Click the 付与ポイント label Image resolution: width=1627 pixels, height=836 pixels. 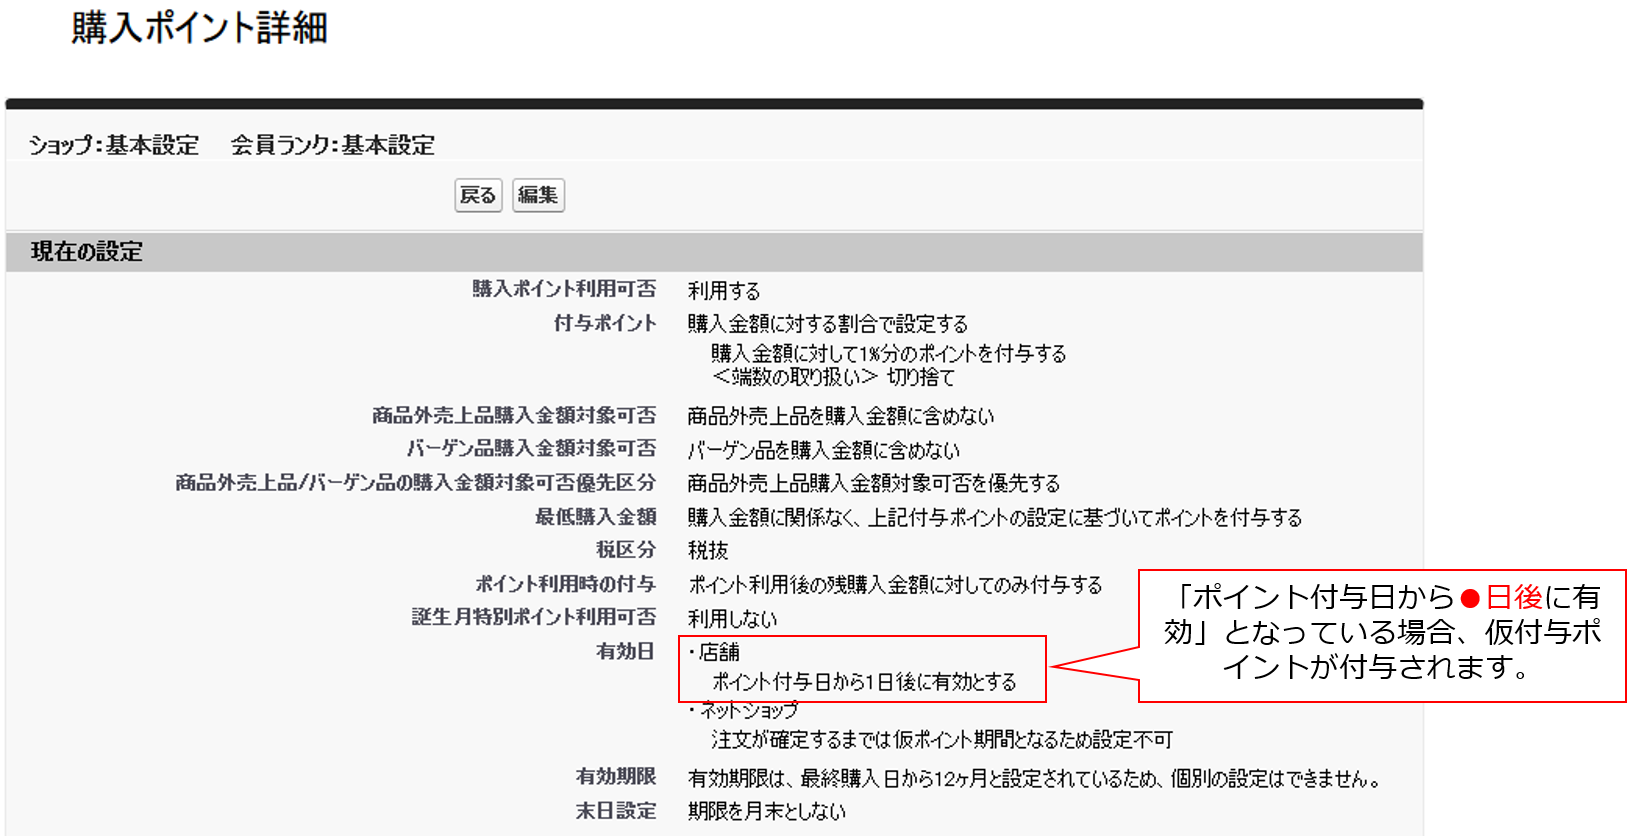pyautogui.click(x=605, y=323)
